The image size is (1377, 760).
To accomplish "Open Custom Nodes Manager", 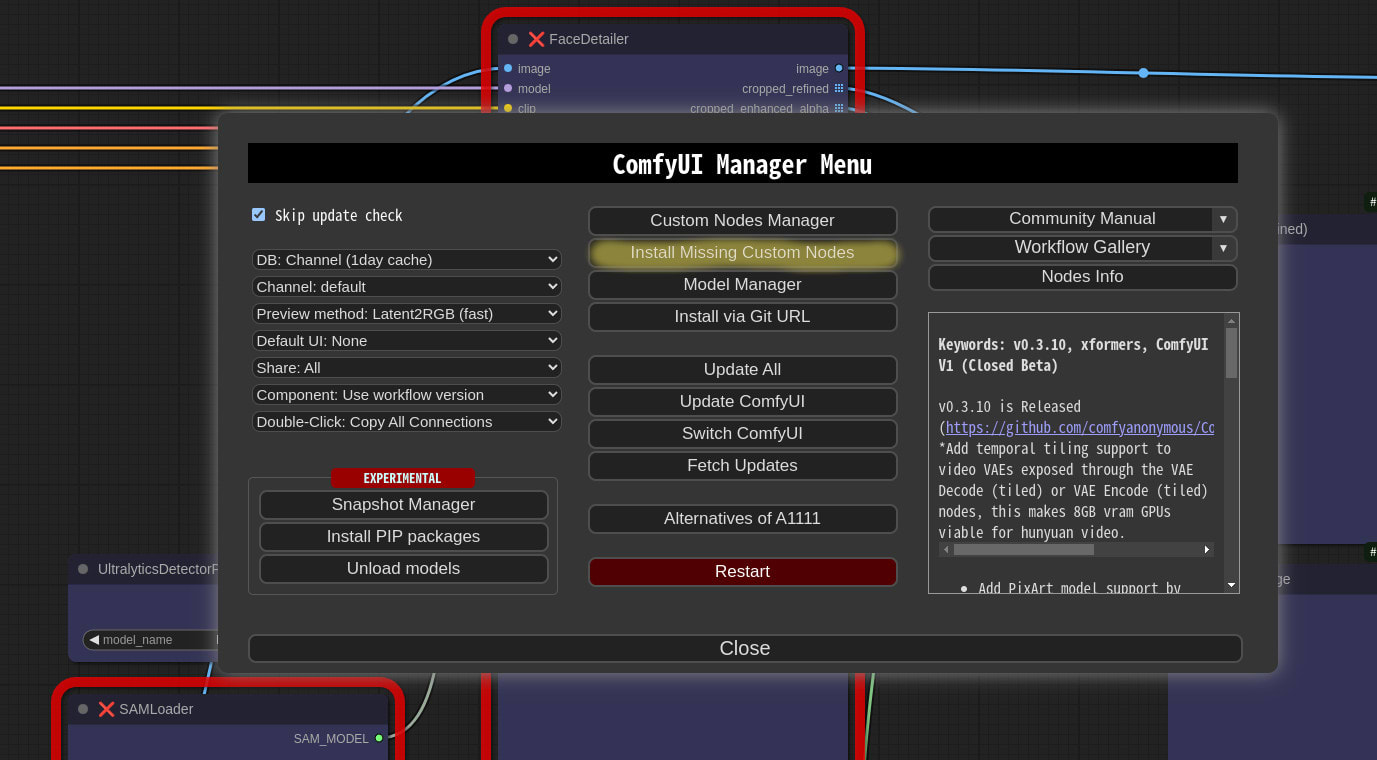I will (743, 221).
